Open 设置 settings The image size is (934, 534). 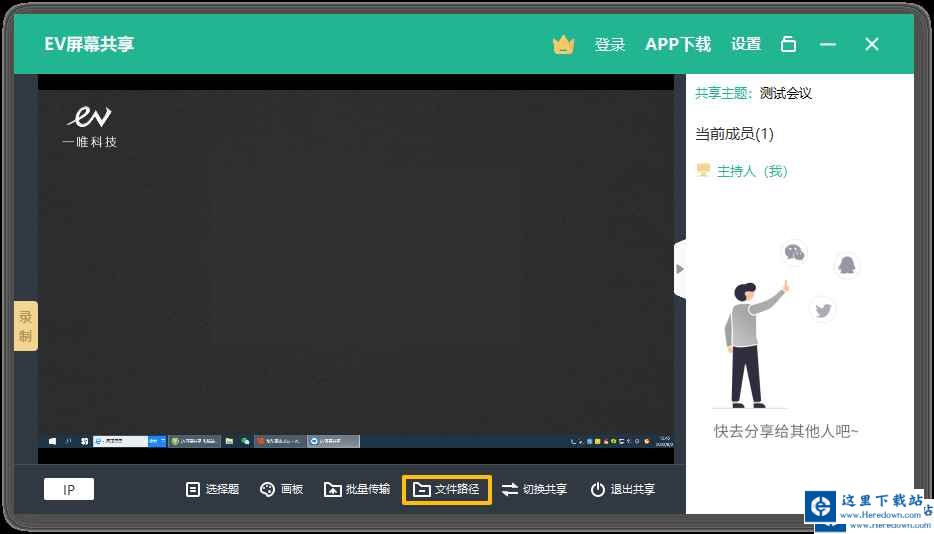click(x=746, y=44)
